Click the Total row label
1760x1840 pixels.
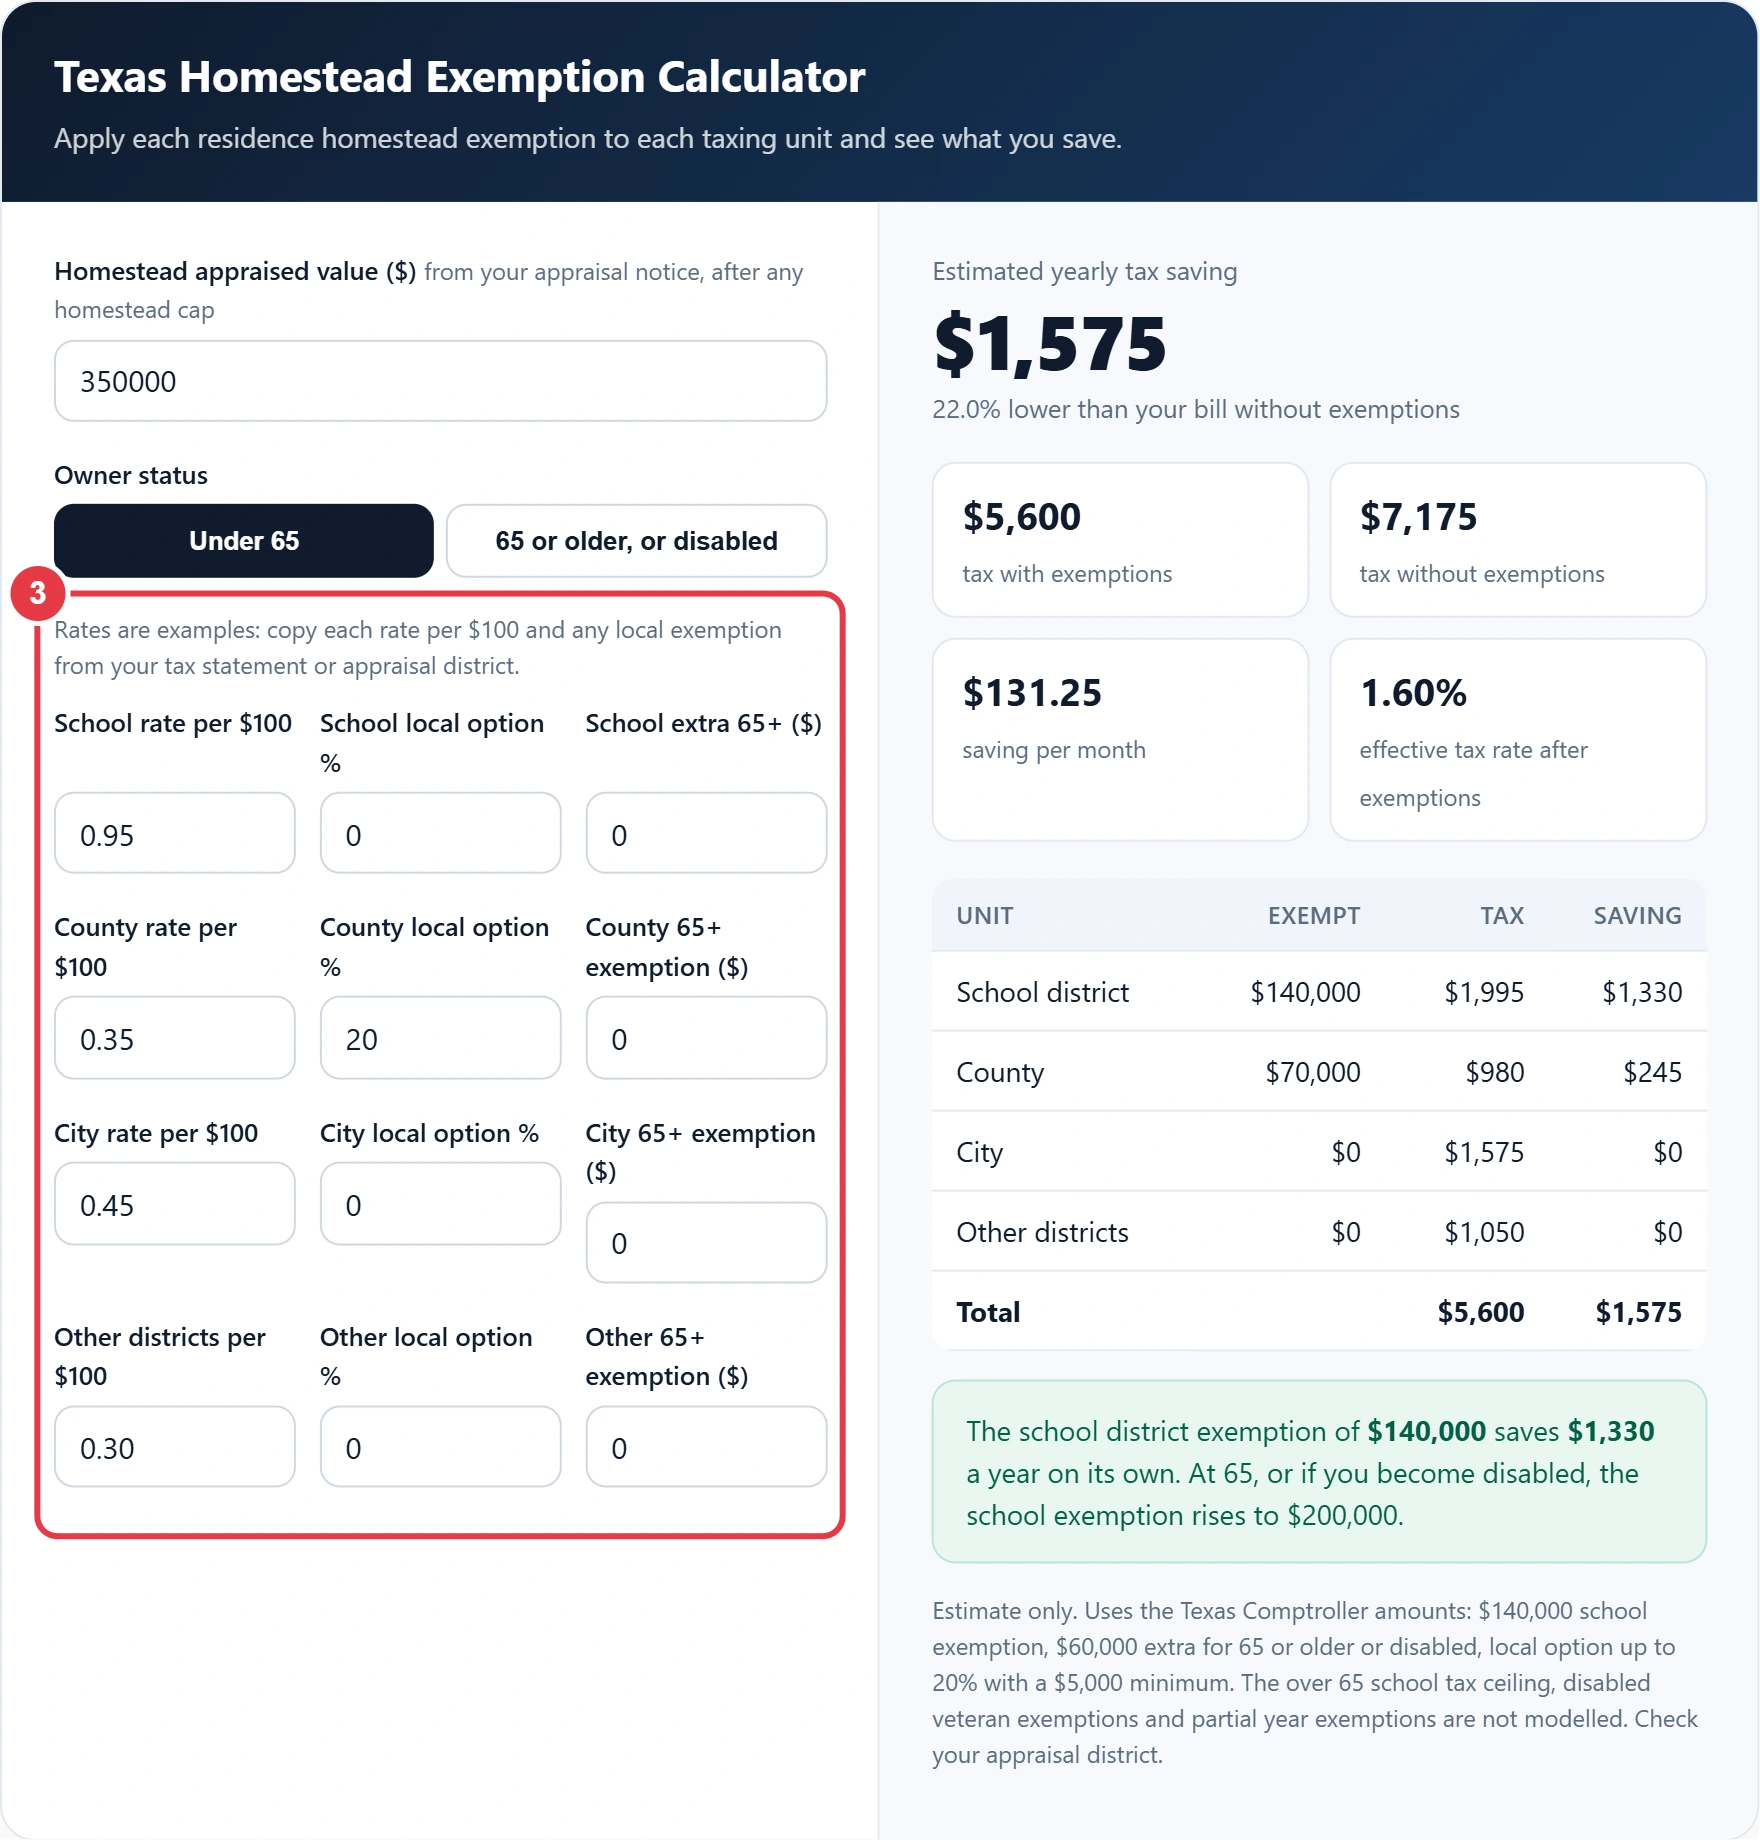click(x=988, y=1312)
